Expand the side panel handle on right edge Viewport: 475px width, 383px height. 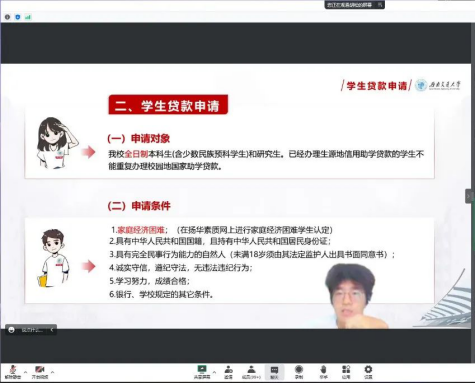(468, 196)
